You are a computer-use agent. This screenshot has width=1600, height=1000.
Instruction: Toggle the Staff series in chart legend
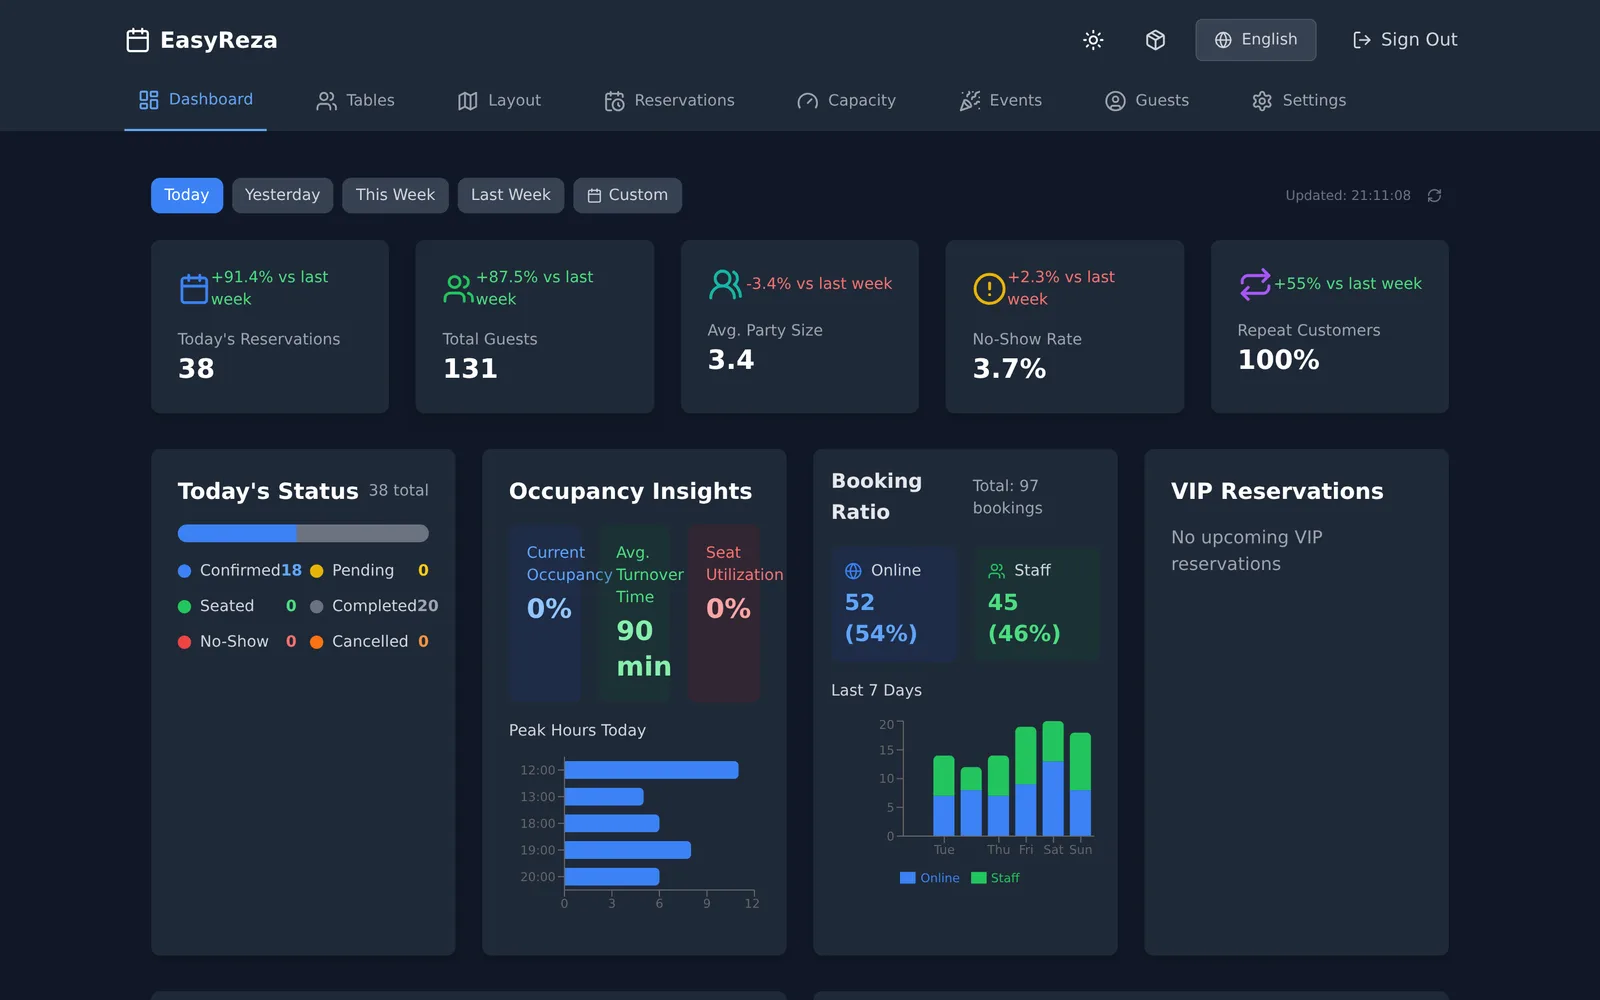[996, 878]
